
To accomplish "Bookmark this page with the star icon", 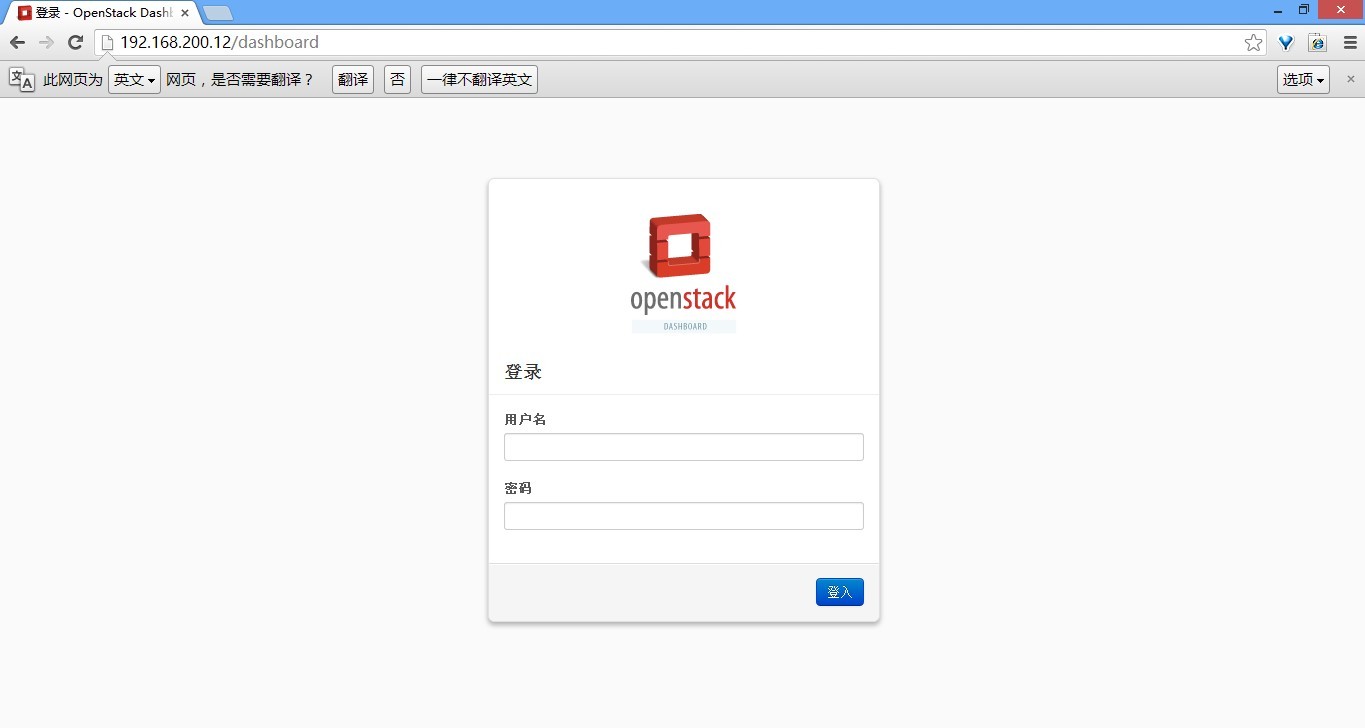I will (1253, 42).
